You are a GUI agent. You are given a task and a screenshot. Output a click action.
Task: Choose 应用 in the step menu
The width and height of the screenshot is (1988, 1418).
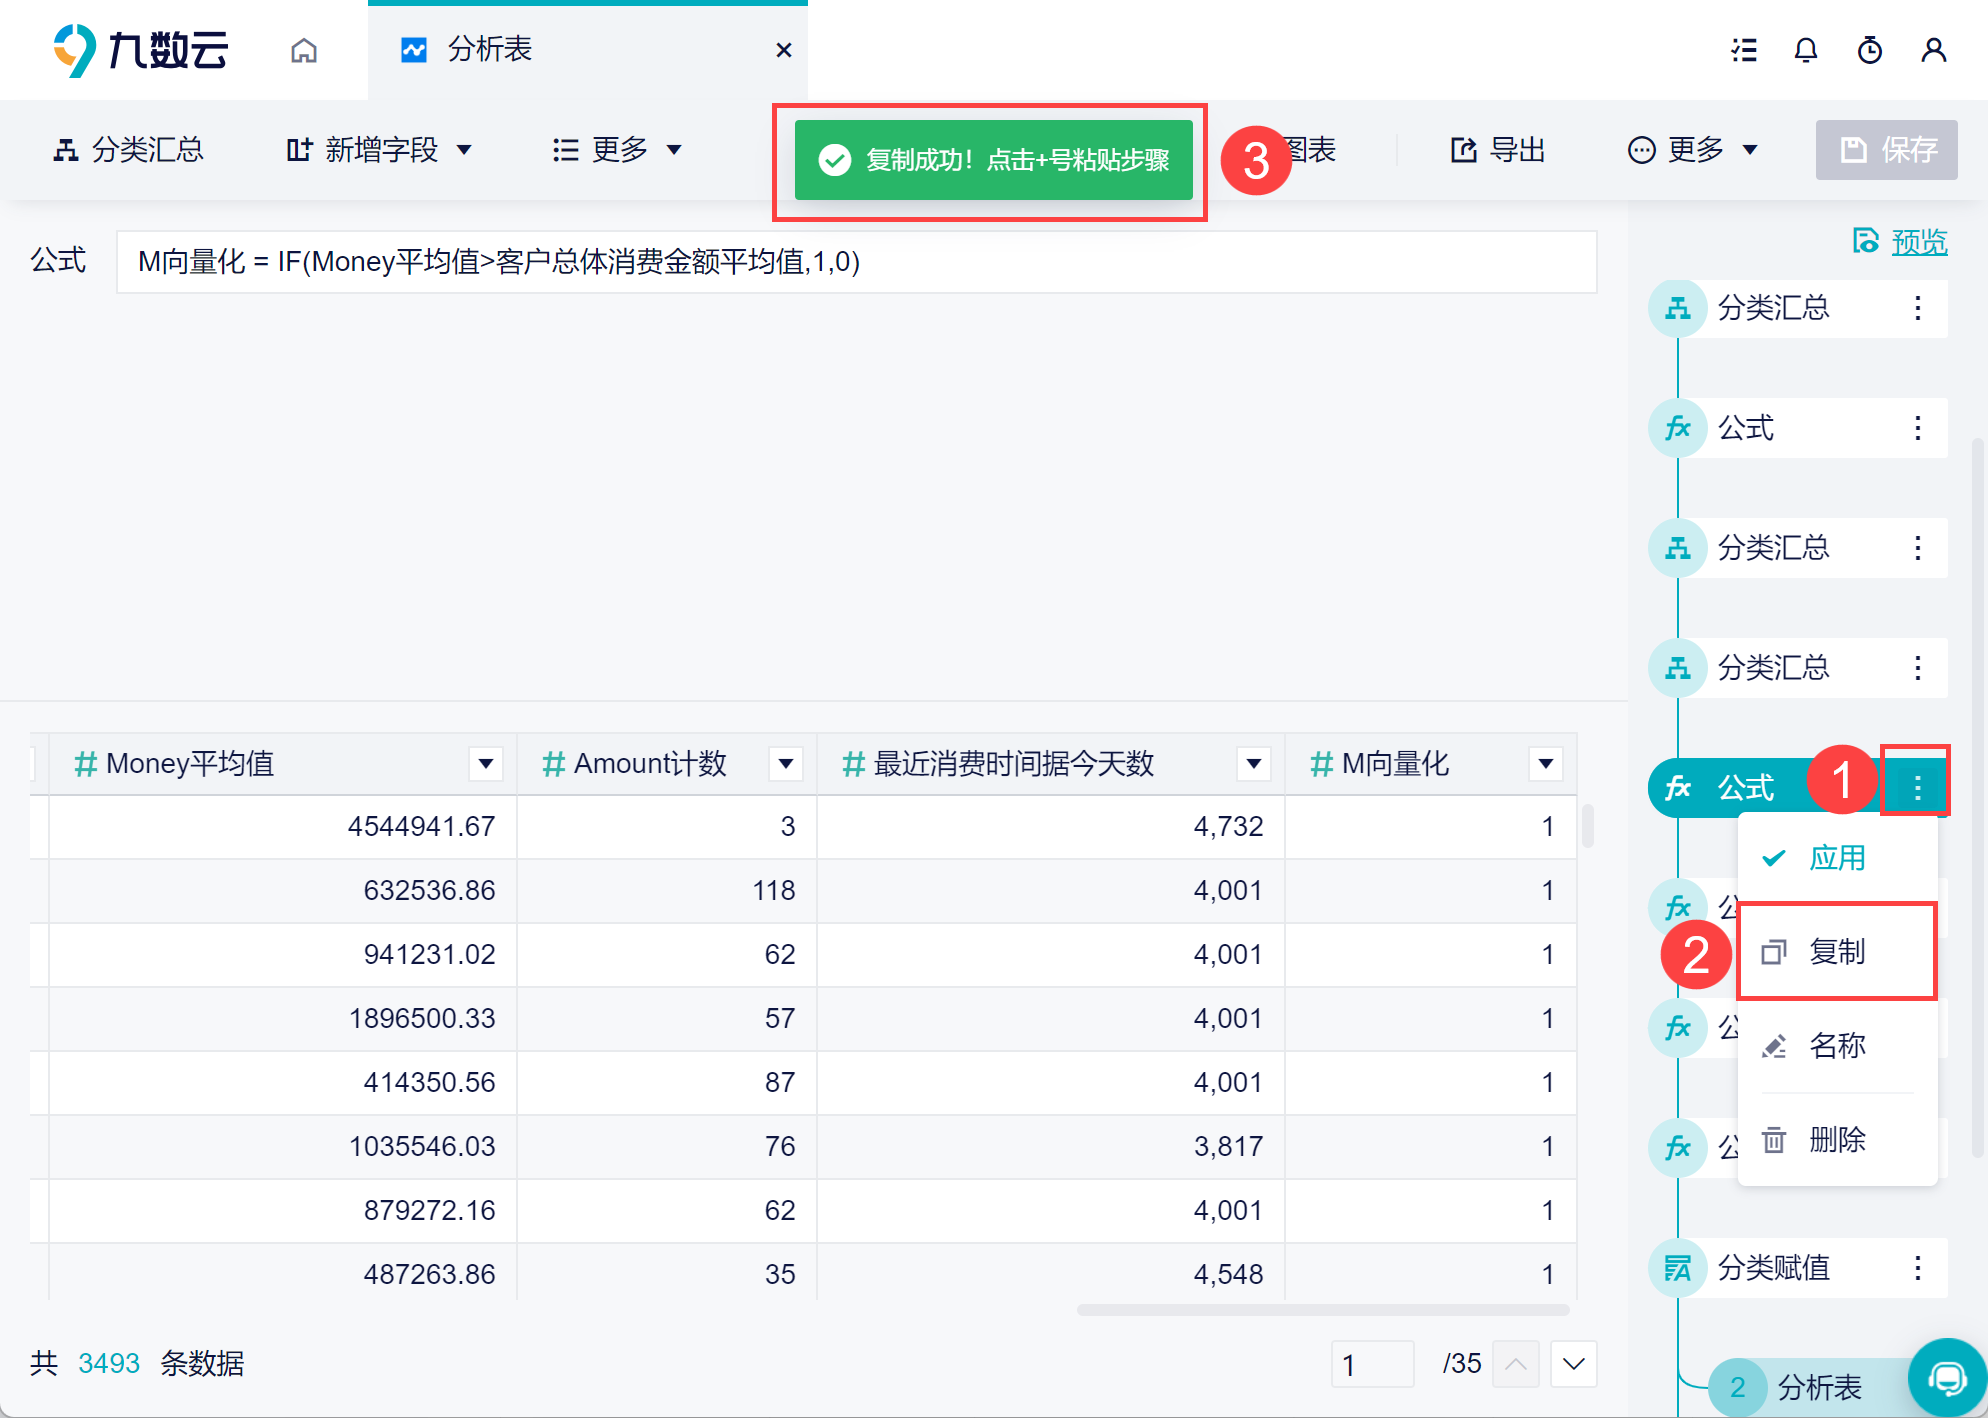click(x=1836, y=858)
